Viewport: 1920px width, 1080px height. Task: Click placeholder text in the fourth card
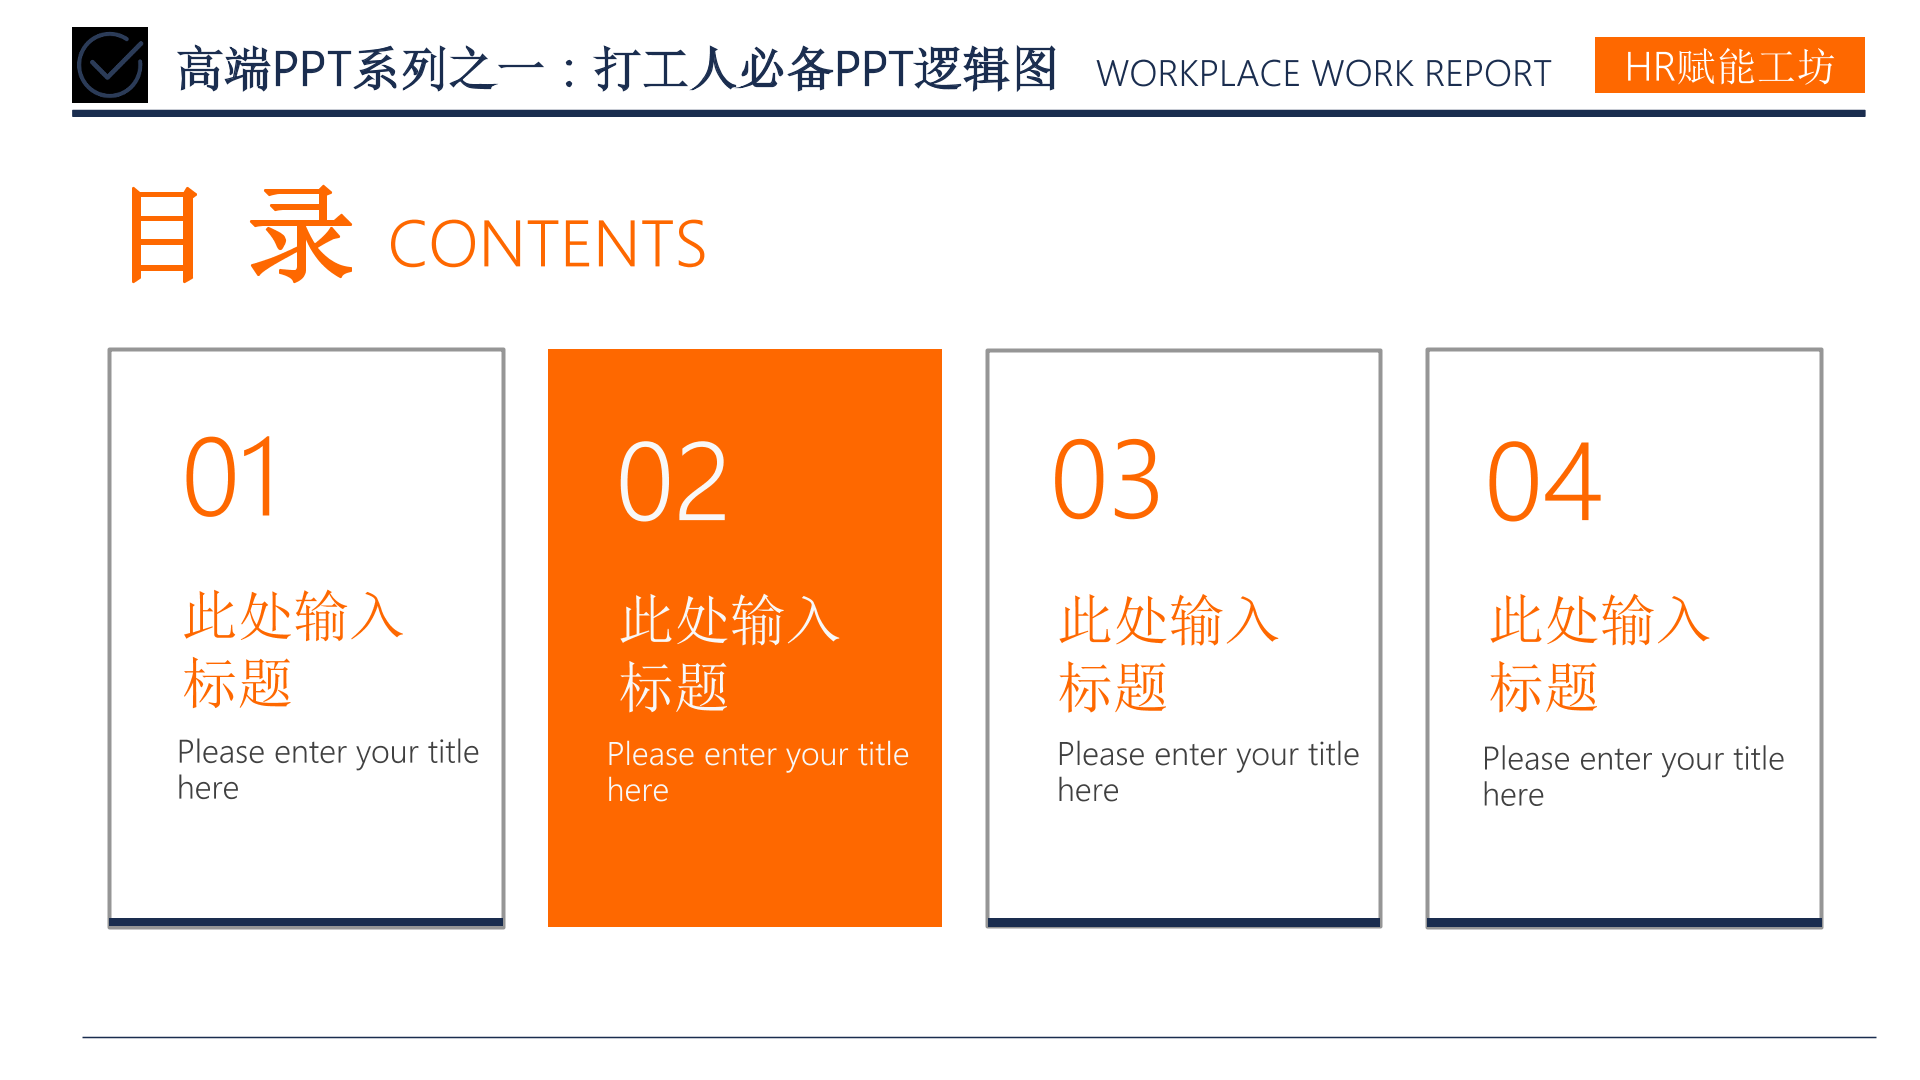tap(1632, 776)
